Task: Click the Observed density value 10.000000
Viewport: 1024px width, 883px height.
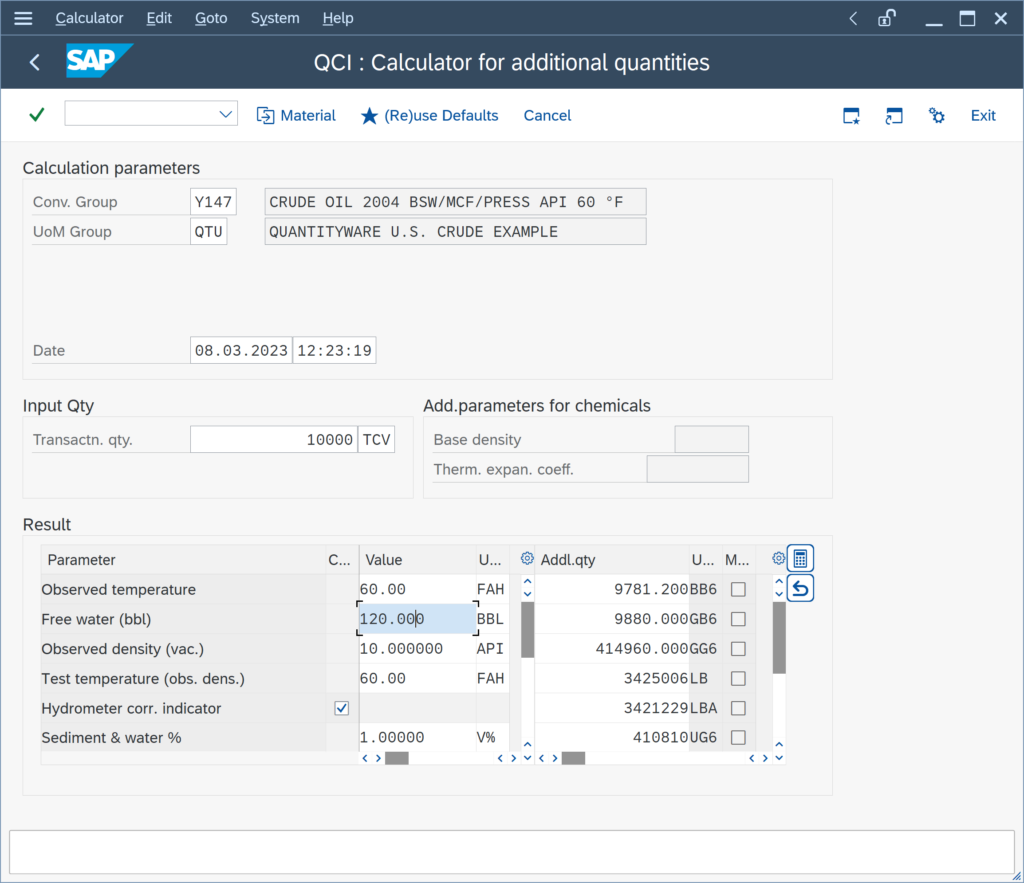Action: [x=417, y=649]
